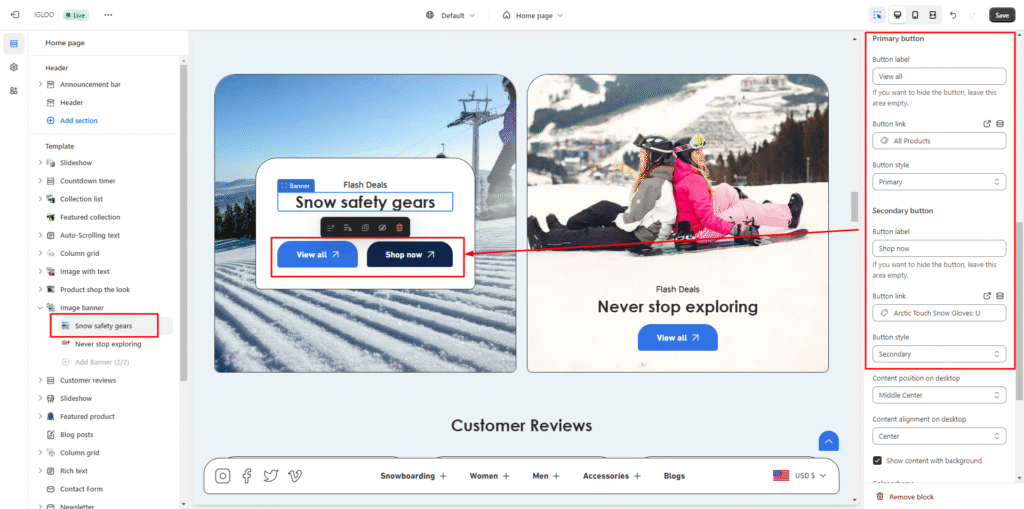Open the app embeds icon in left rail

[14, 90]
